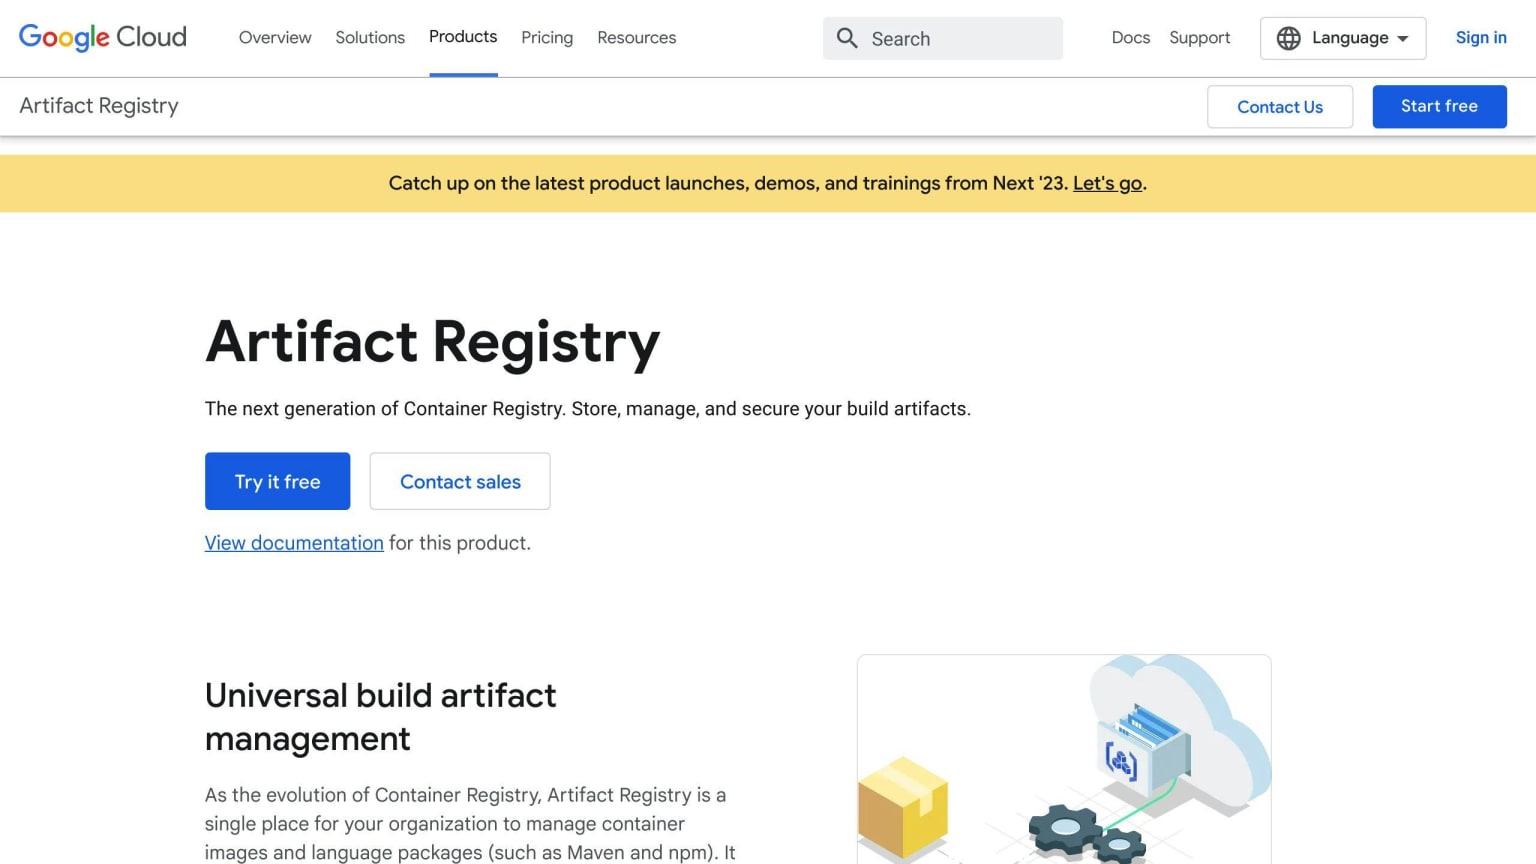
Task: Click the Contact sales button
Action: point(460,481)
